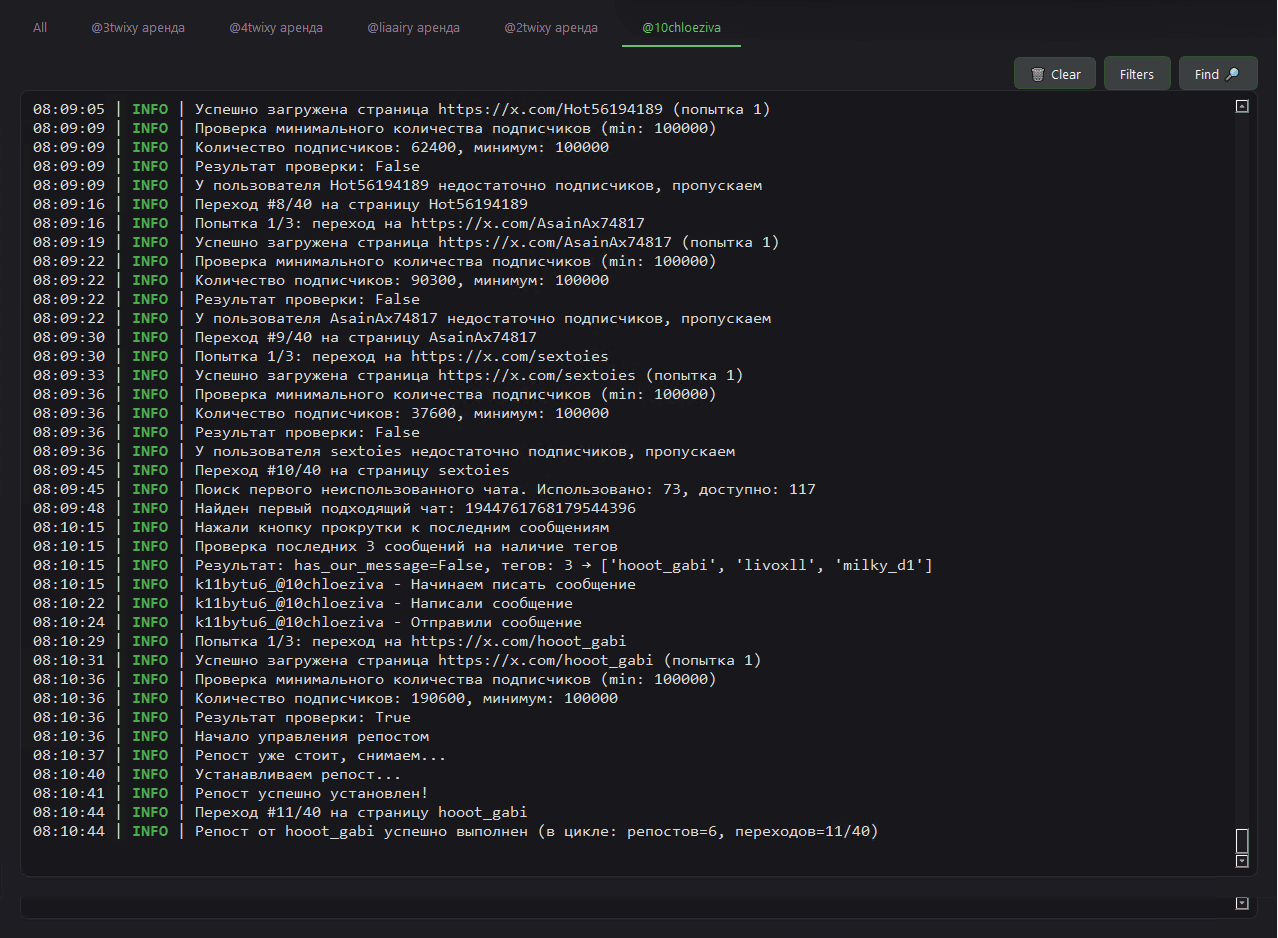Screen dimensions: 1278x938
Task: Click line 'Написали сообщение'
Action: [303, 603]
